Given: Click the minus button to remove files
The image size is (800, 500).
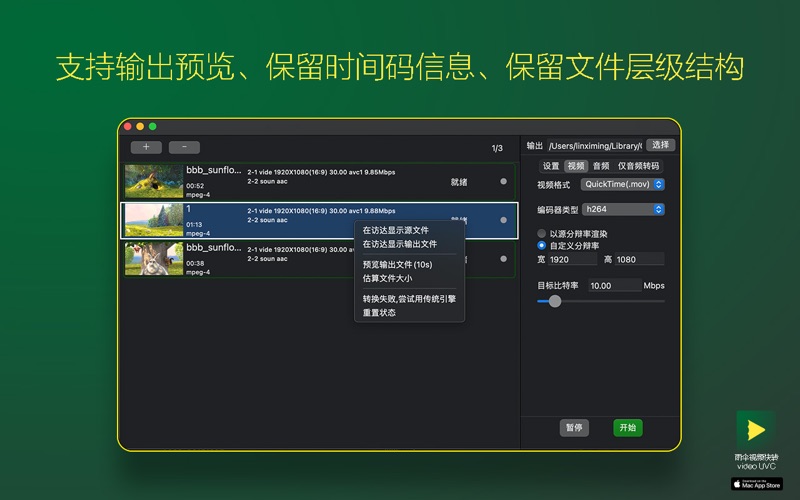Looking at the screenshot, I should point(184,147).
